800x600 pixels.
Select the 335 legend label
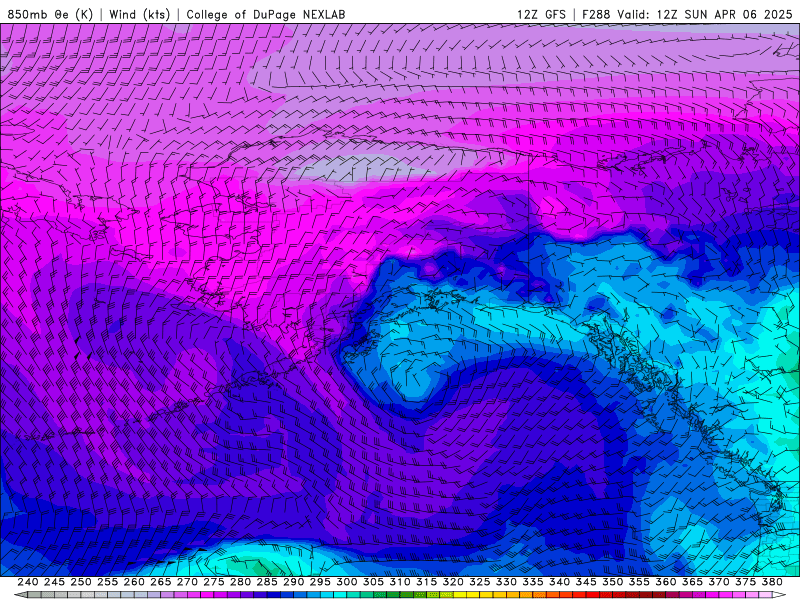tap(533, 582)
